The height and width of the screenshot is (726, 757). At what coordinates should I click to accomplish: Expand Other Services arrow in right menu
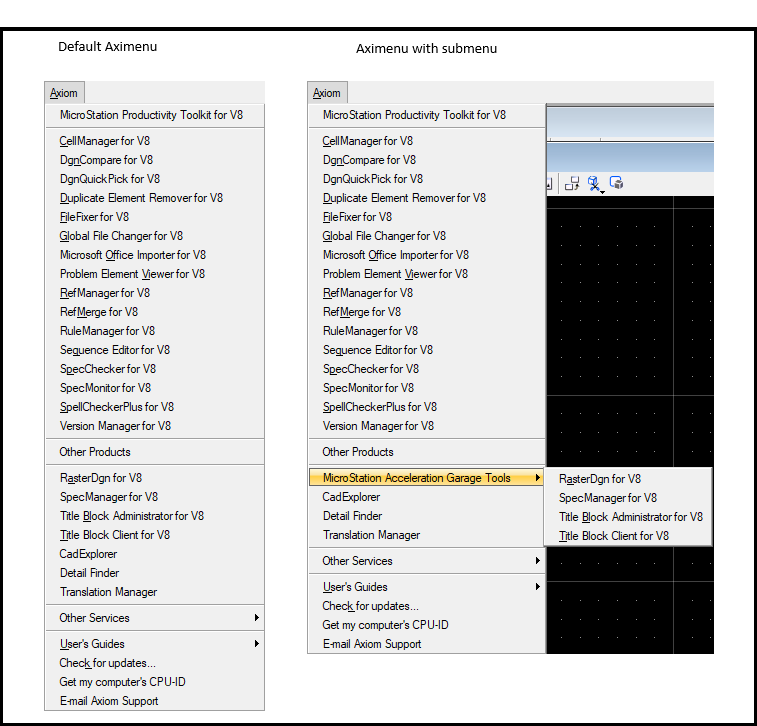click(538, 560)
